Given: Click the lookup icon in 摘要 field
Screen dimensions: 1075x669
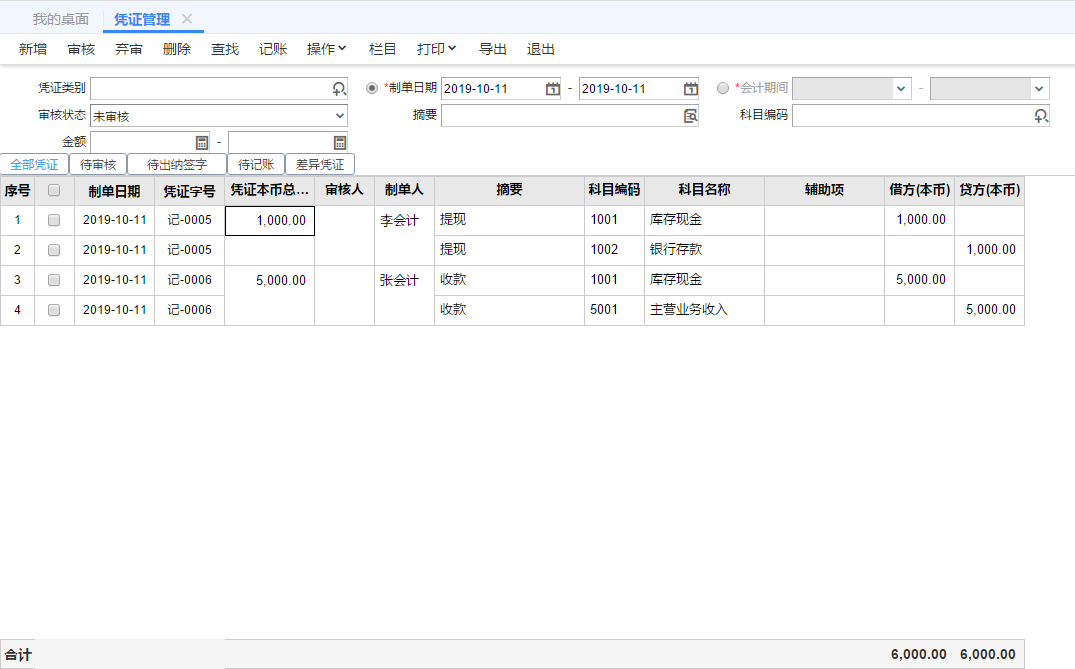Looking at the screenshot, I should [690, 116].
